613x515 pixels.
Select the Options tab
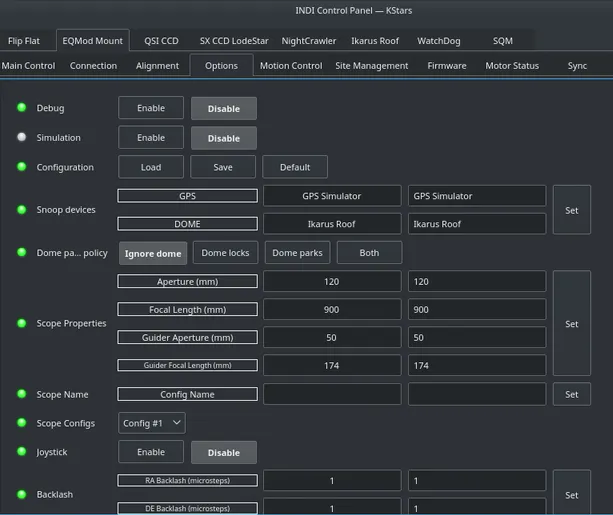coord(221,66)
